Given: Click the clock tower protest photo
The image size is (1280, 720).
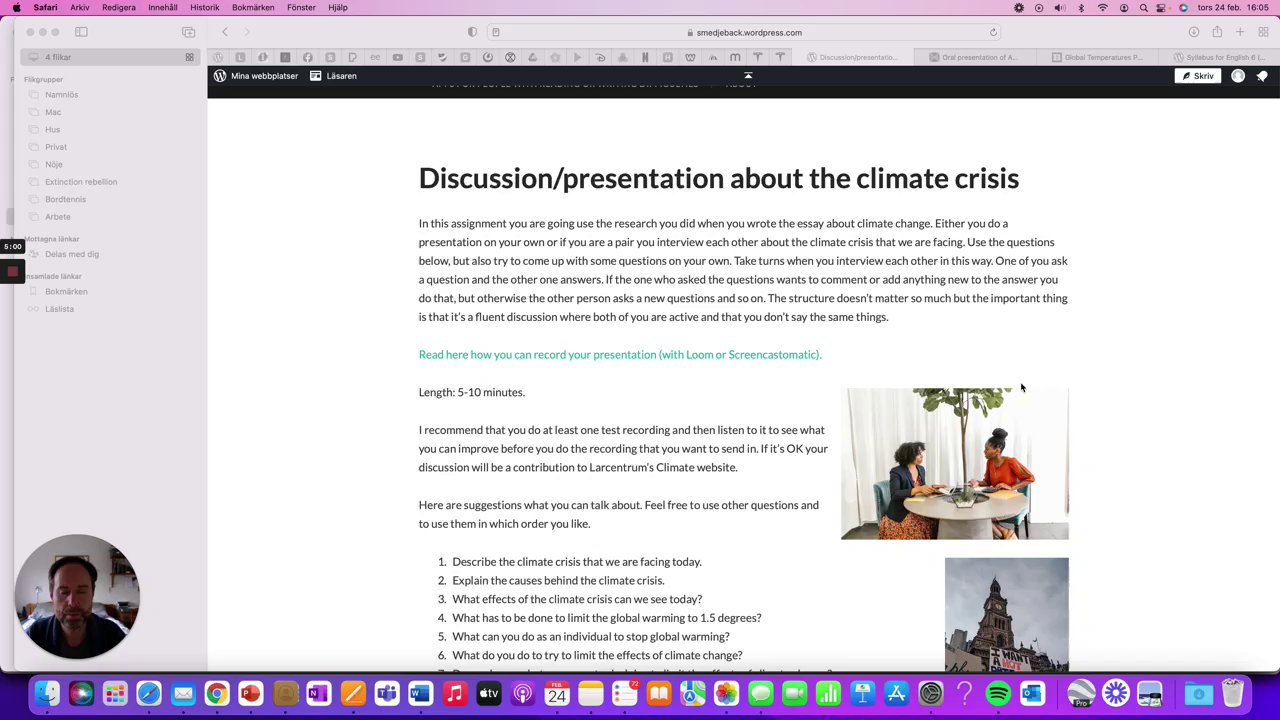Looking at the screenshot, I should (x=1007, y=615).
